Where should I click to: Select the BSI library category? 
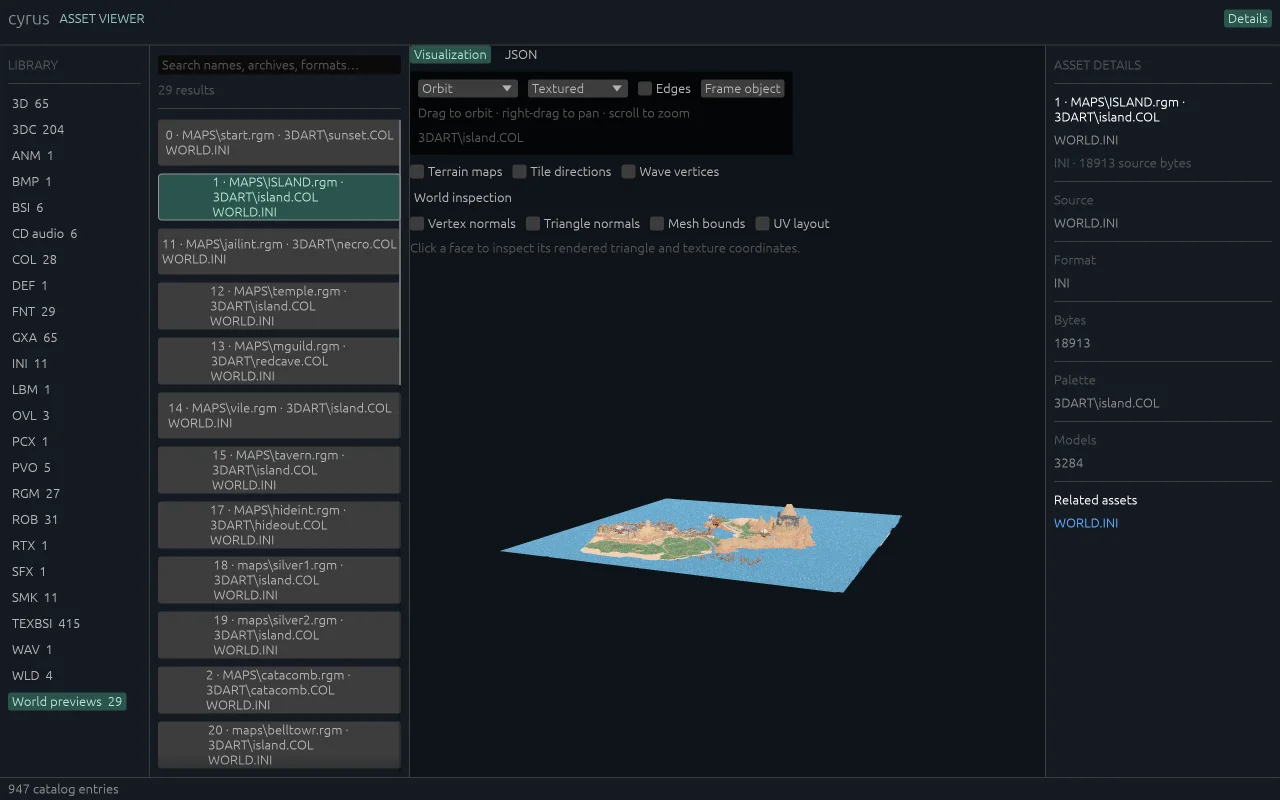tap(28, 208)
